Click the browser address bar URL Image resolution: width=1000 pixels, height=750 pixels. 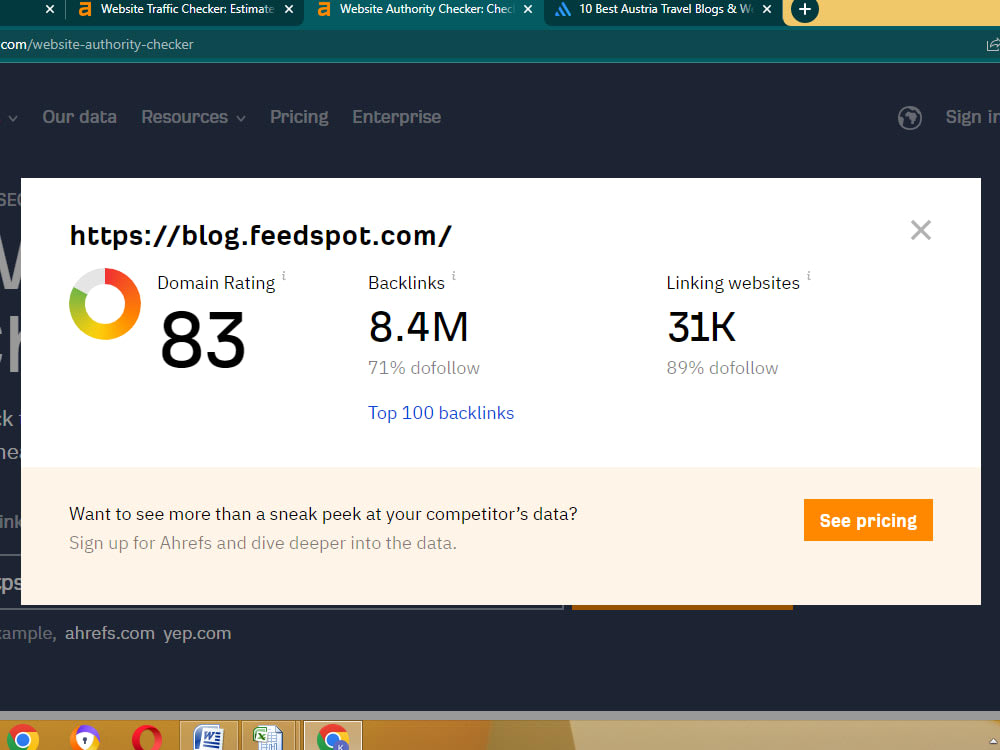[97, 45]
